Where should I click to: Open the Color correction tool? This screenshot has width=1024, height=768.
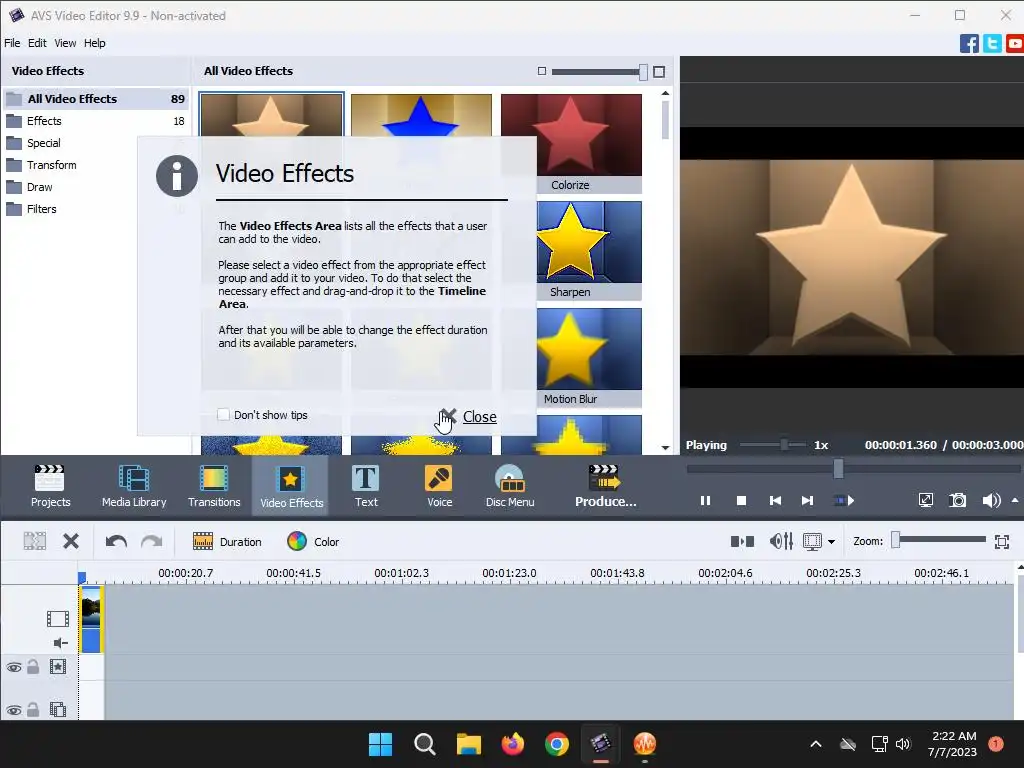pyautogui.click(x=313, y=541)
